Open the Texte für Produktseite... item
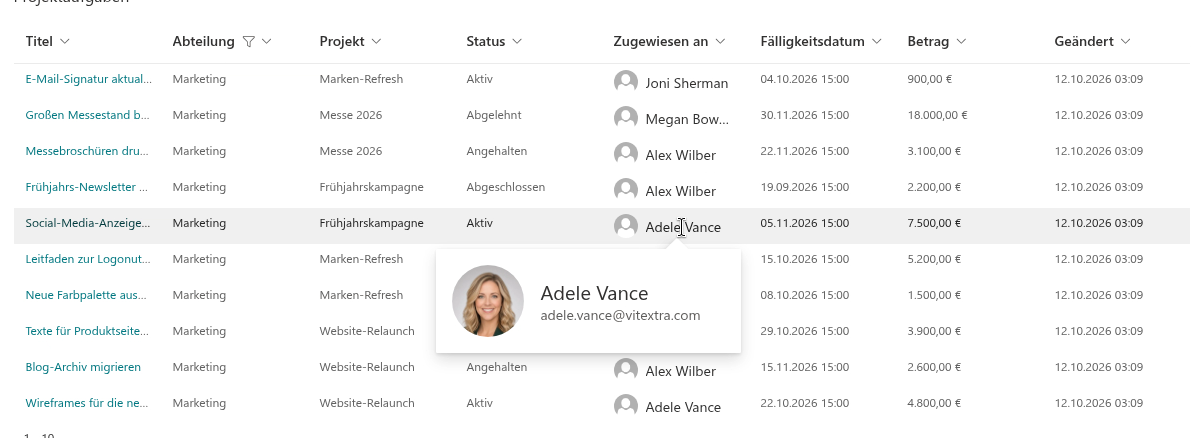The width and height of the screenshot is (1200, 438). coord(88,331)
